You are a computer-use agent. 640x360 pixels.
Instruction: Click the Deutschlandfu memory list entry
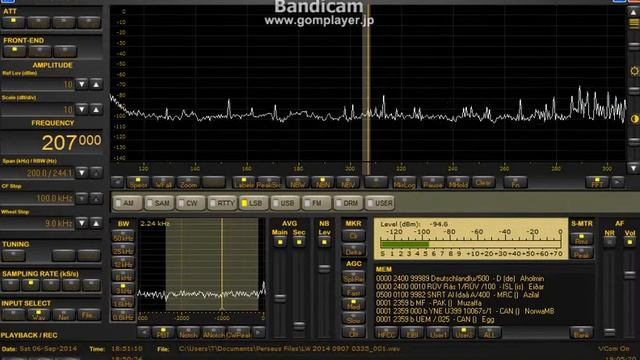click(x=460, y=278)
